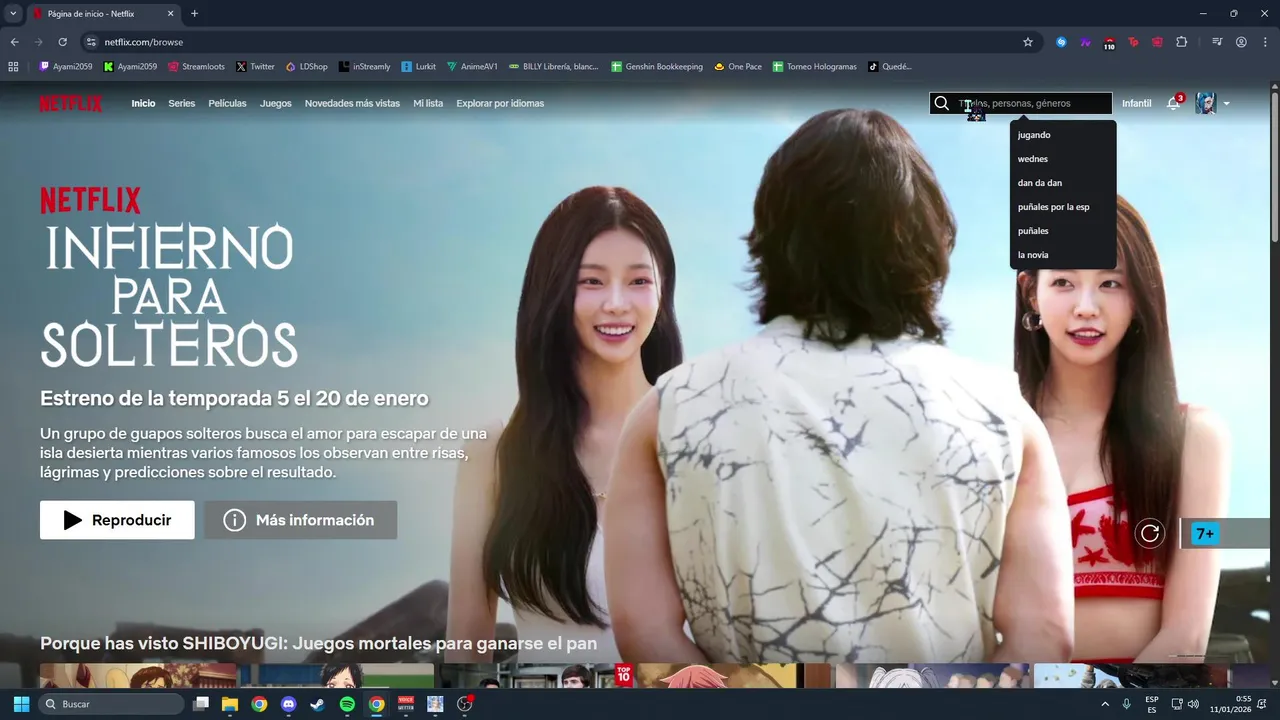Open the Chrome media control icon
This screenshot has width=1280, height=720.
pos(1217,42)
